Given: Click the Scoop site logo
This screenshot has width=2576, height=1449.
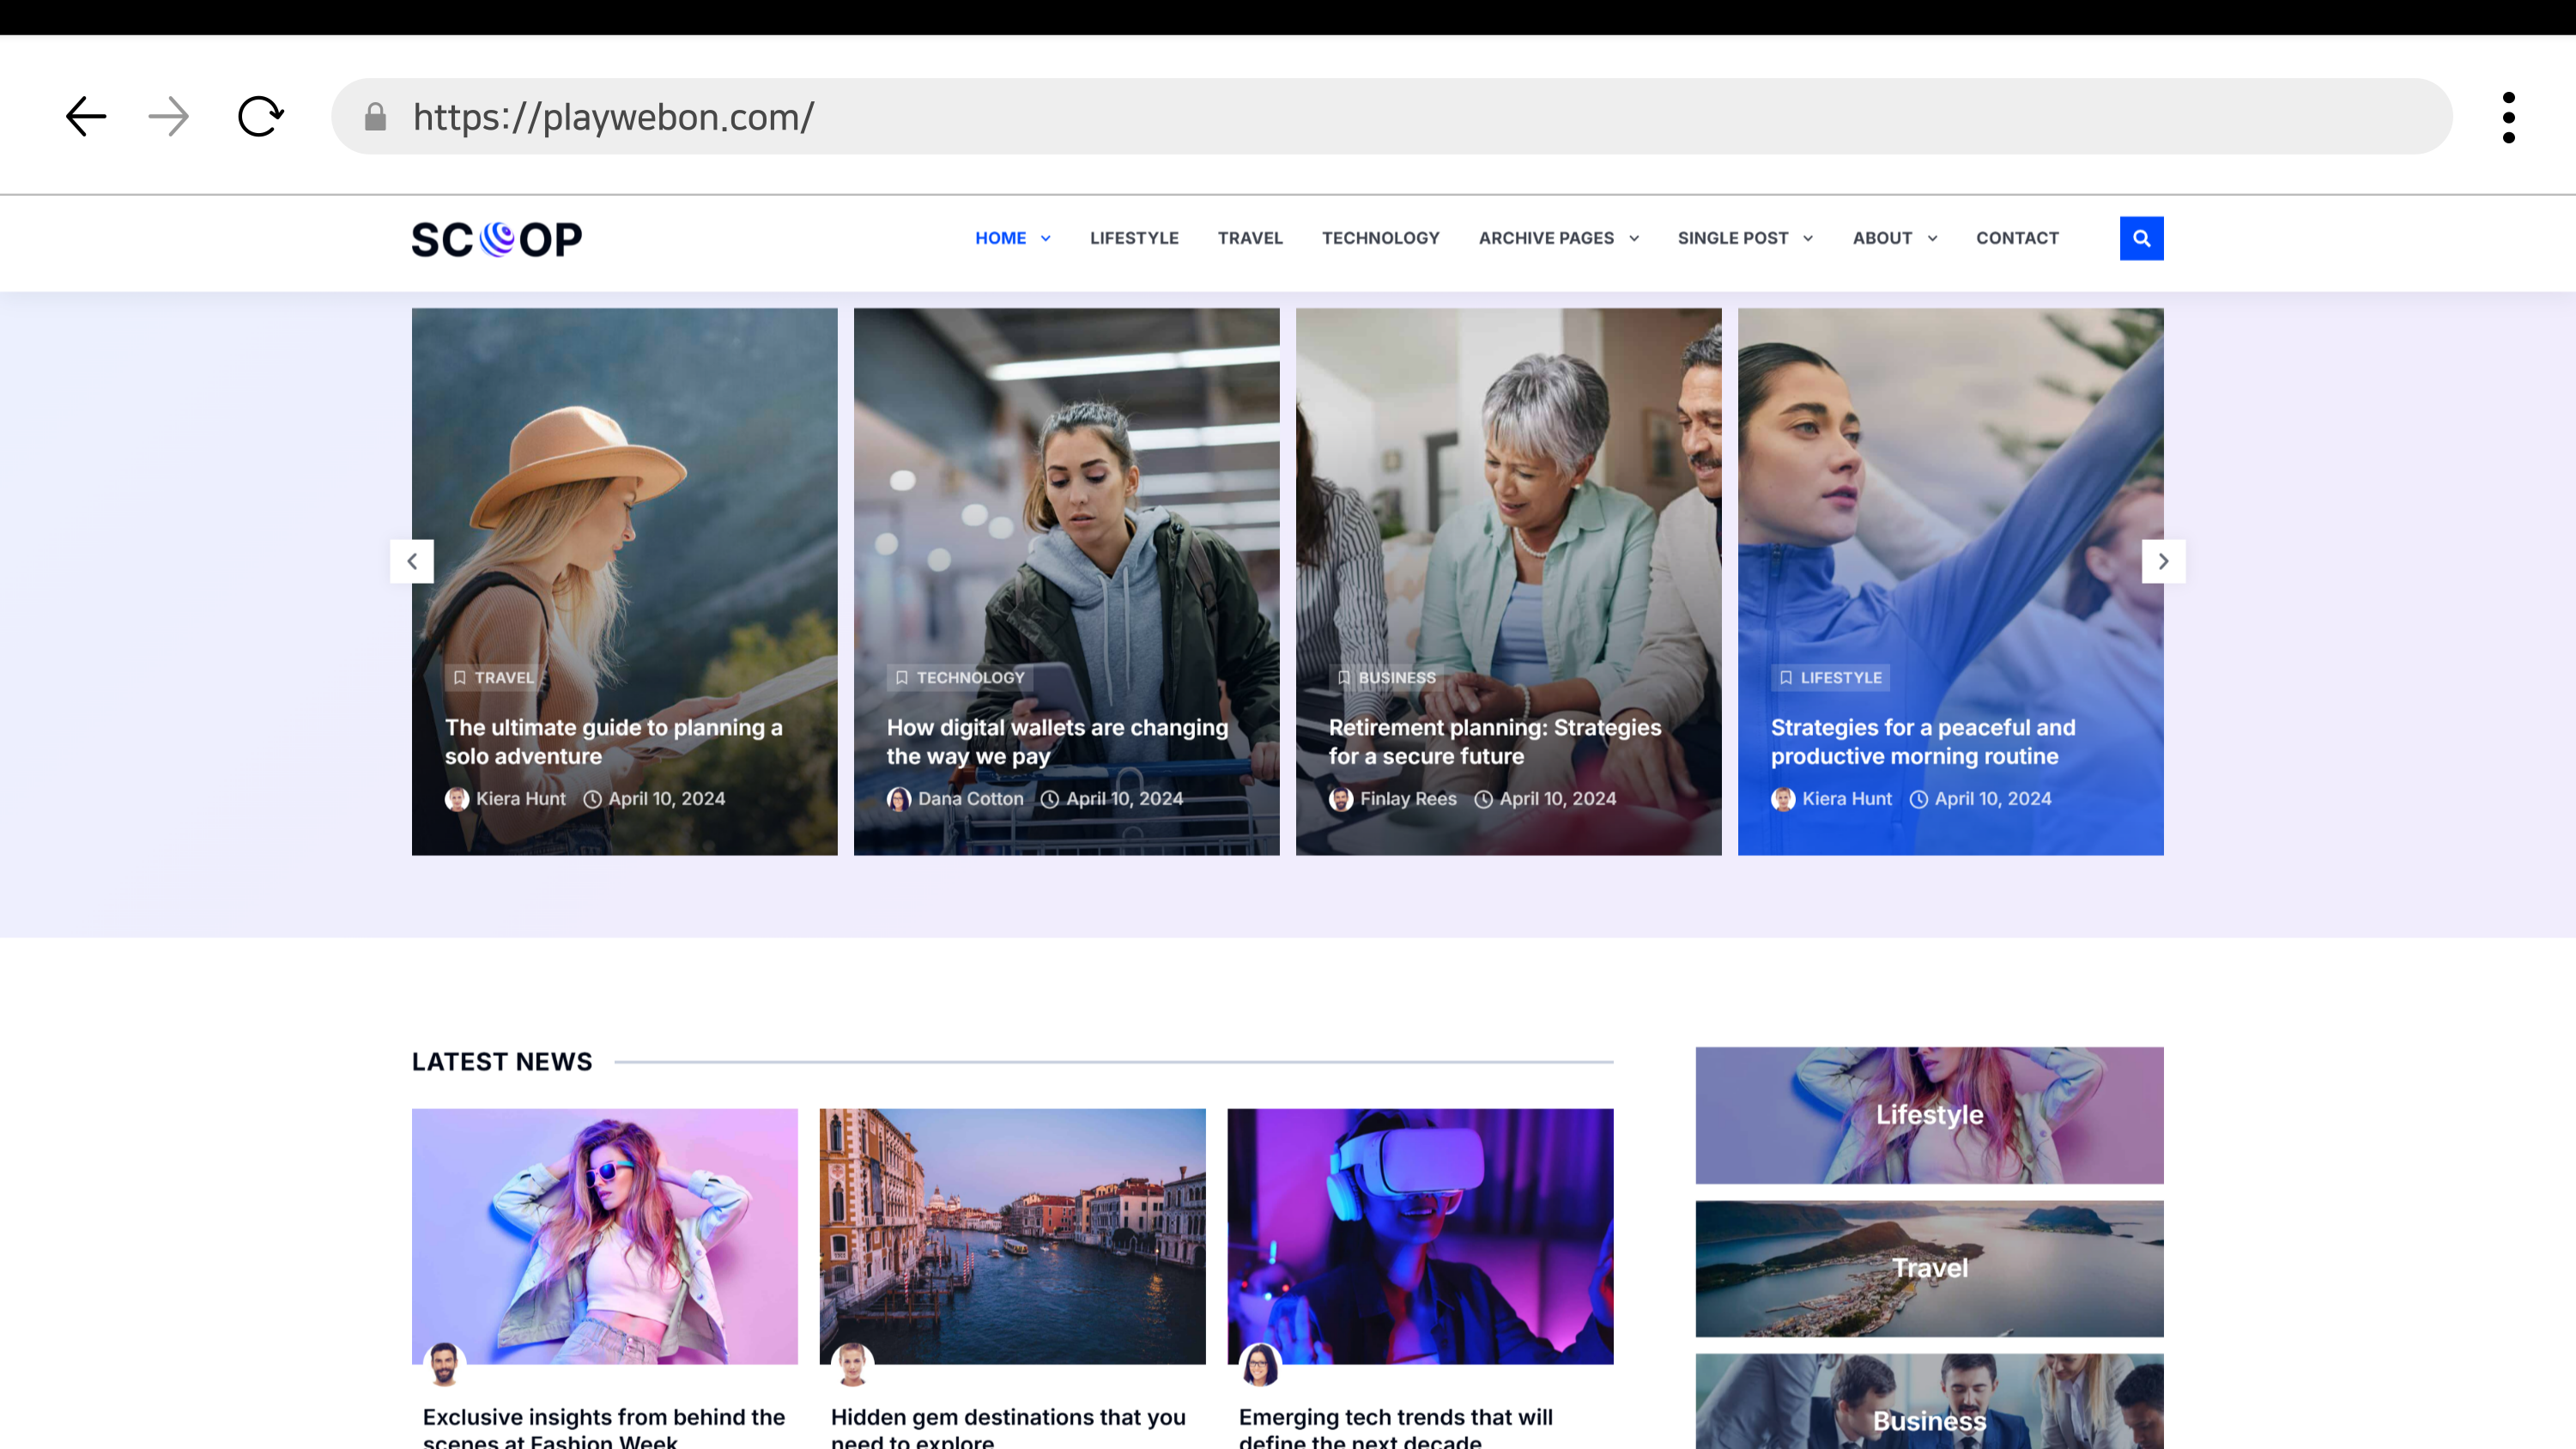Looking at the screenshot, I should [x=496, y=239].
